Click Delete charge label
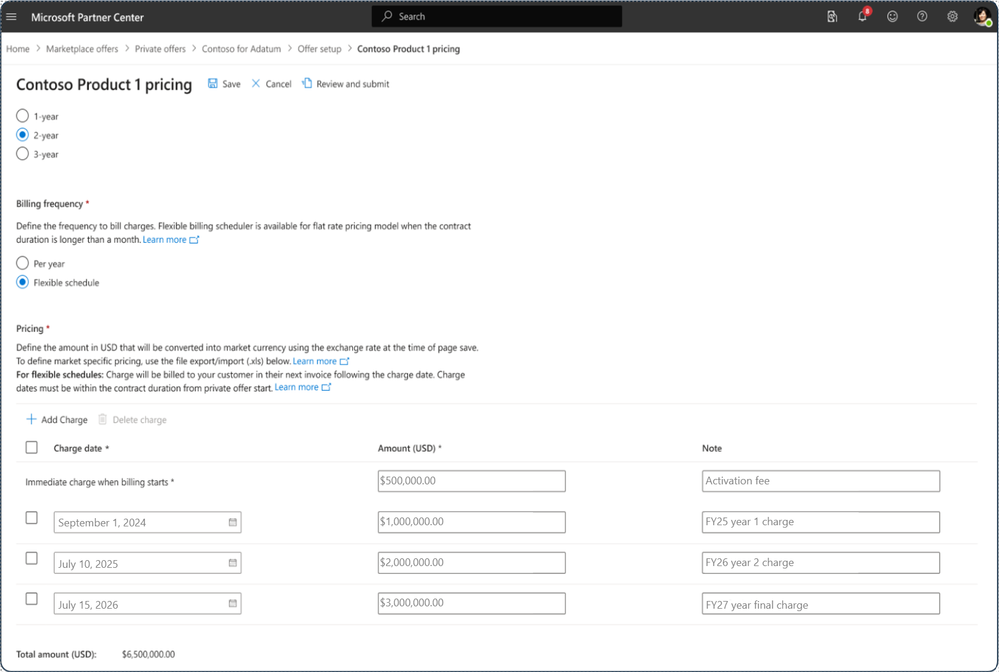This screenshot has height=672, width=999. (x=140, y=420)
